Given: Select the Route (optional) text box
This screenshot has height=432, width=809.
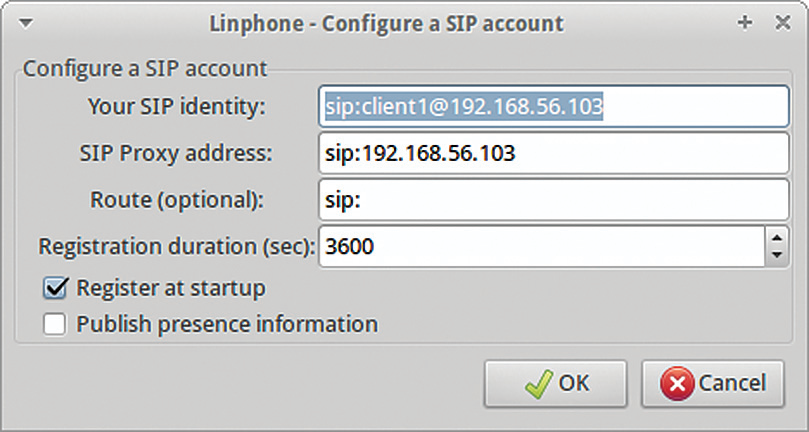Looking at the screenshot, I should 554,200.
